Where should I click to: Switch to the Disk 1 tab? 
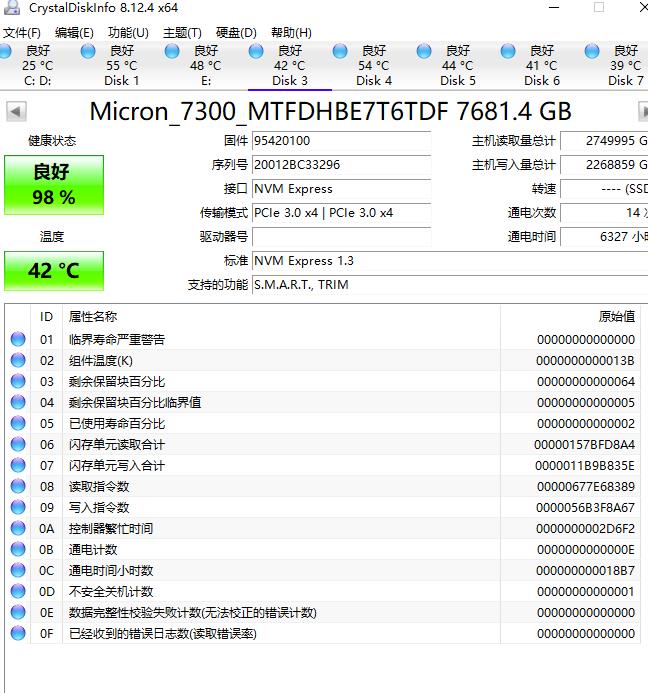[122, 65]
